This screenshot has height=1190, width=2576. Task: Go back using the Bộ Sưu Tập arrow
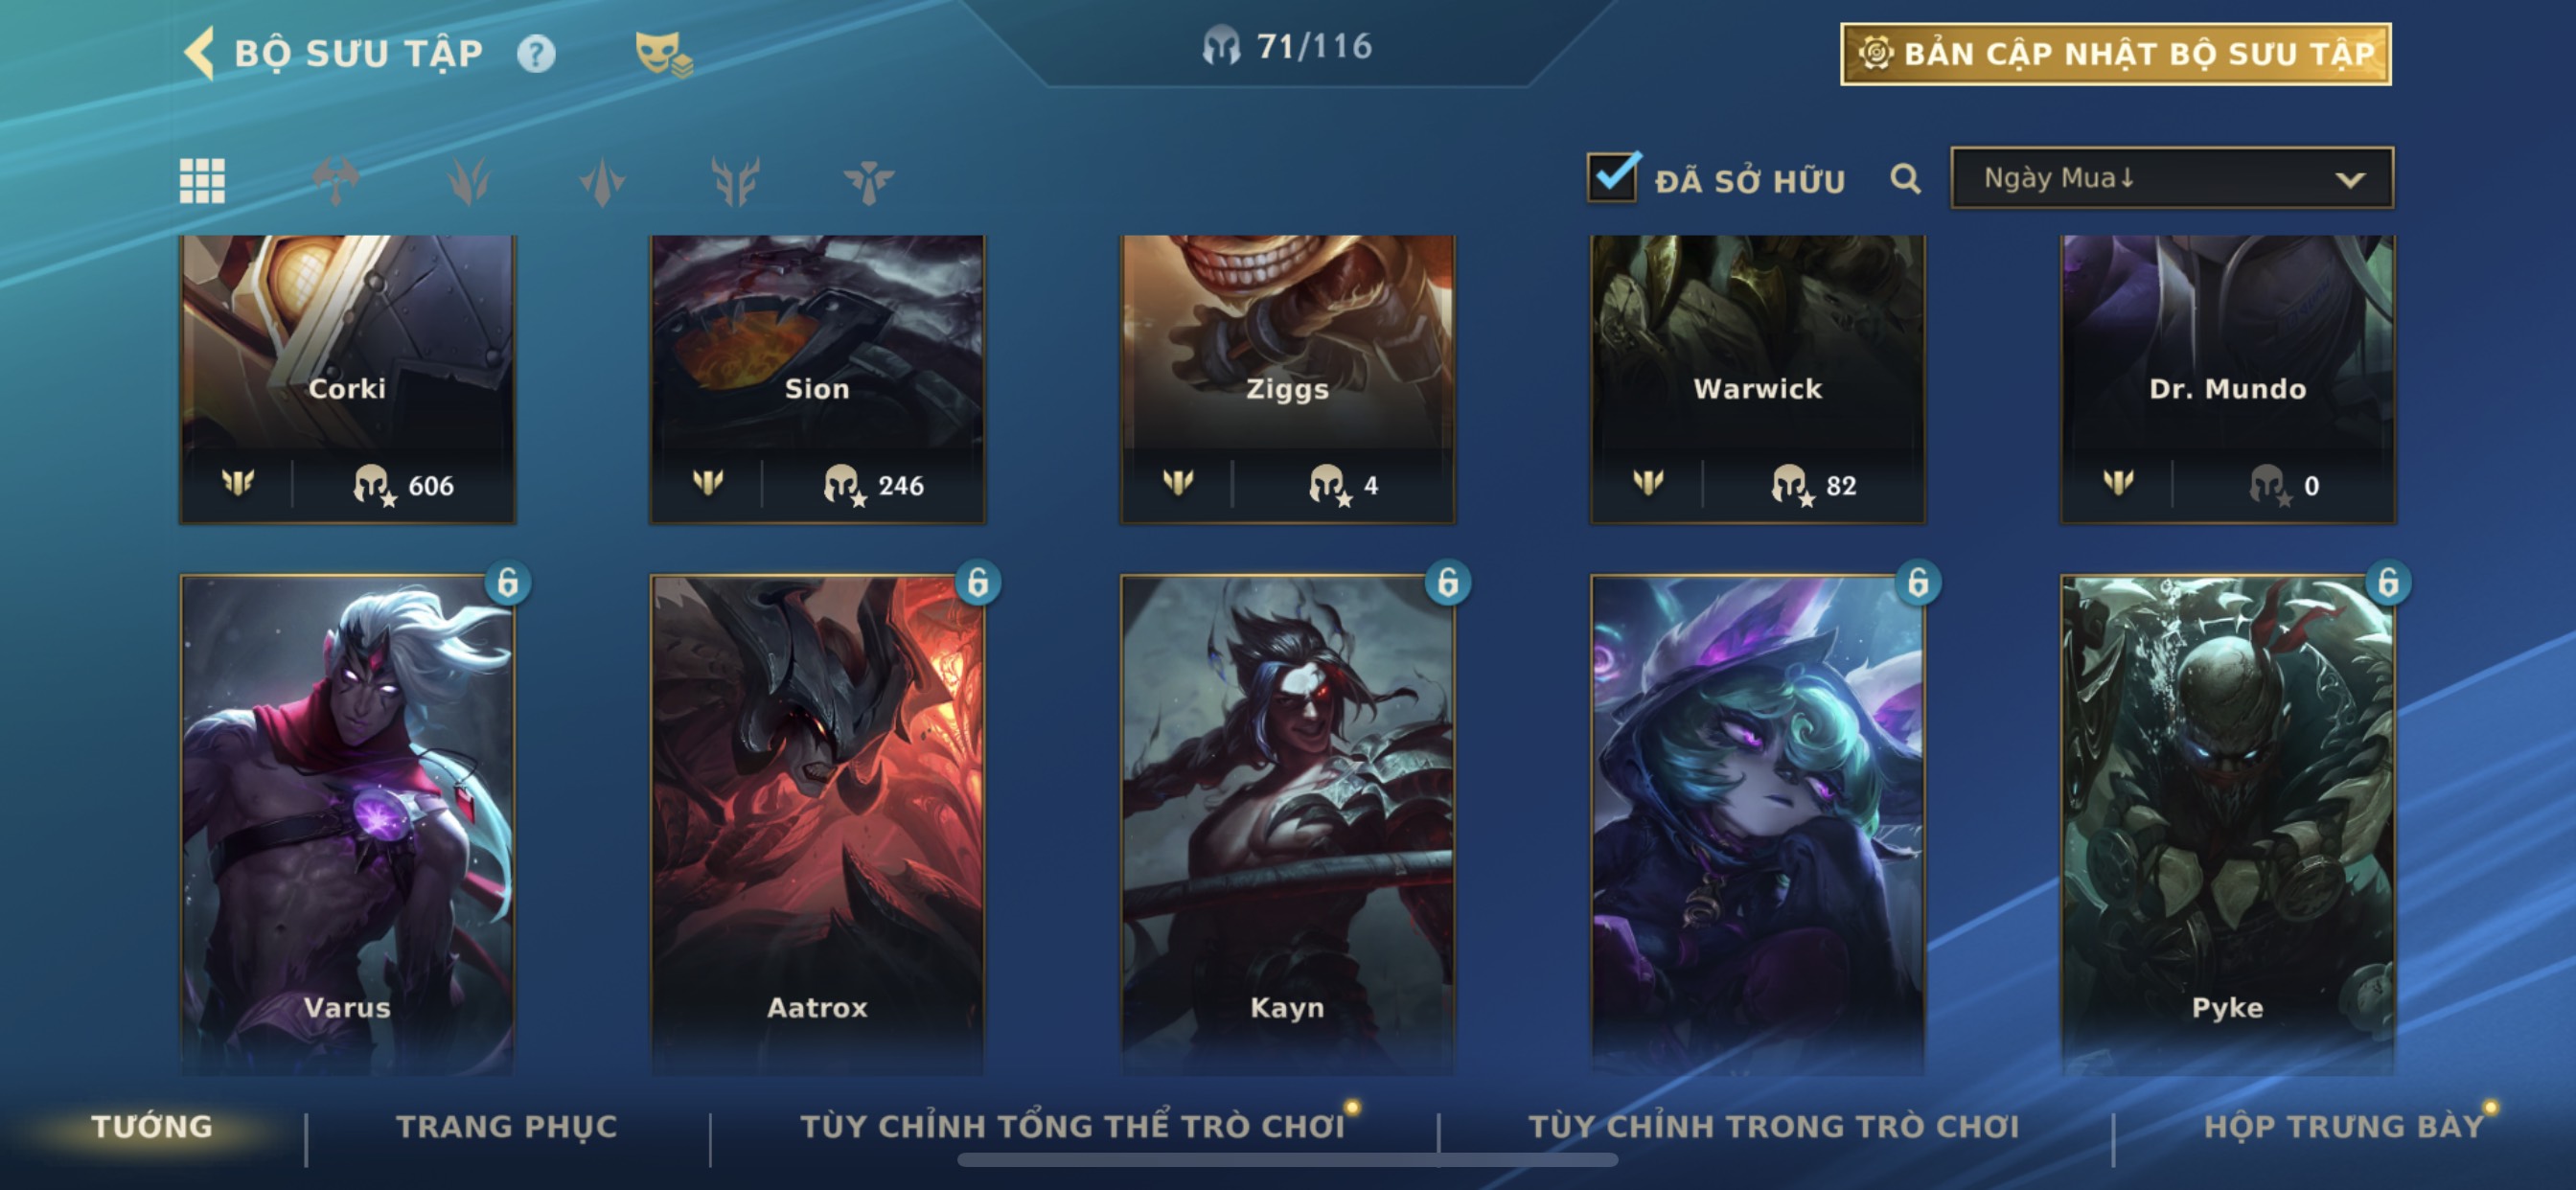(199, 53)
